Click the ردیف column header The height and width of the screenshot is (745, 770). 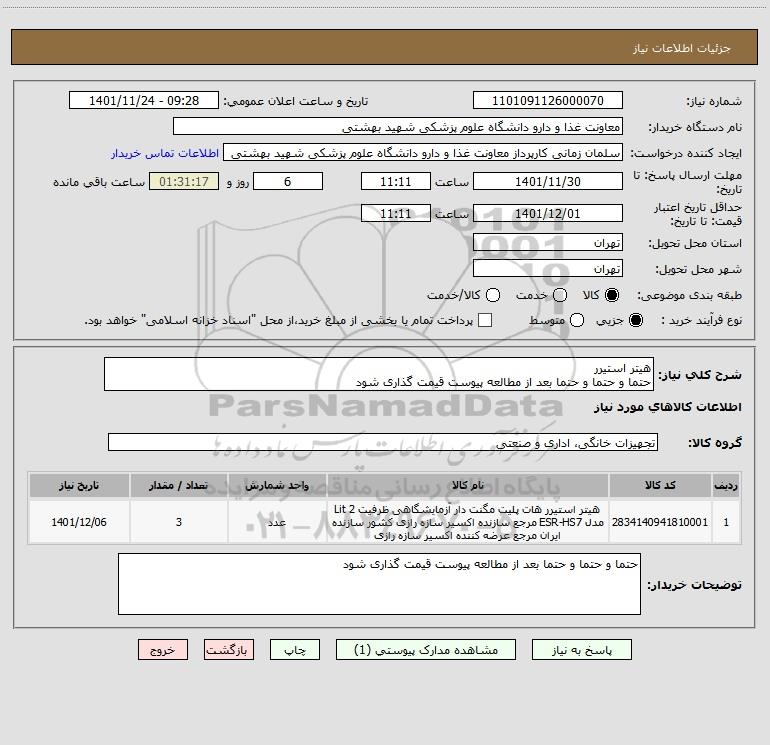click(x=726, y=485)
